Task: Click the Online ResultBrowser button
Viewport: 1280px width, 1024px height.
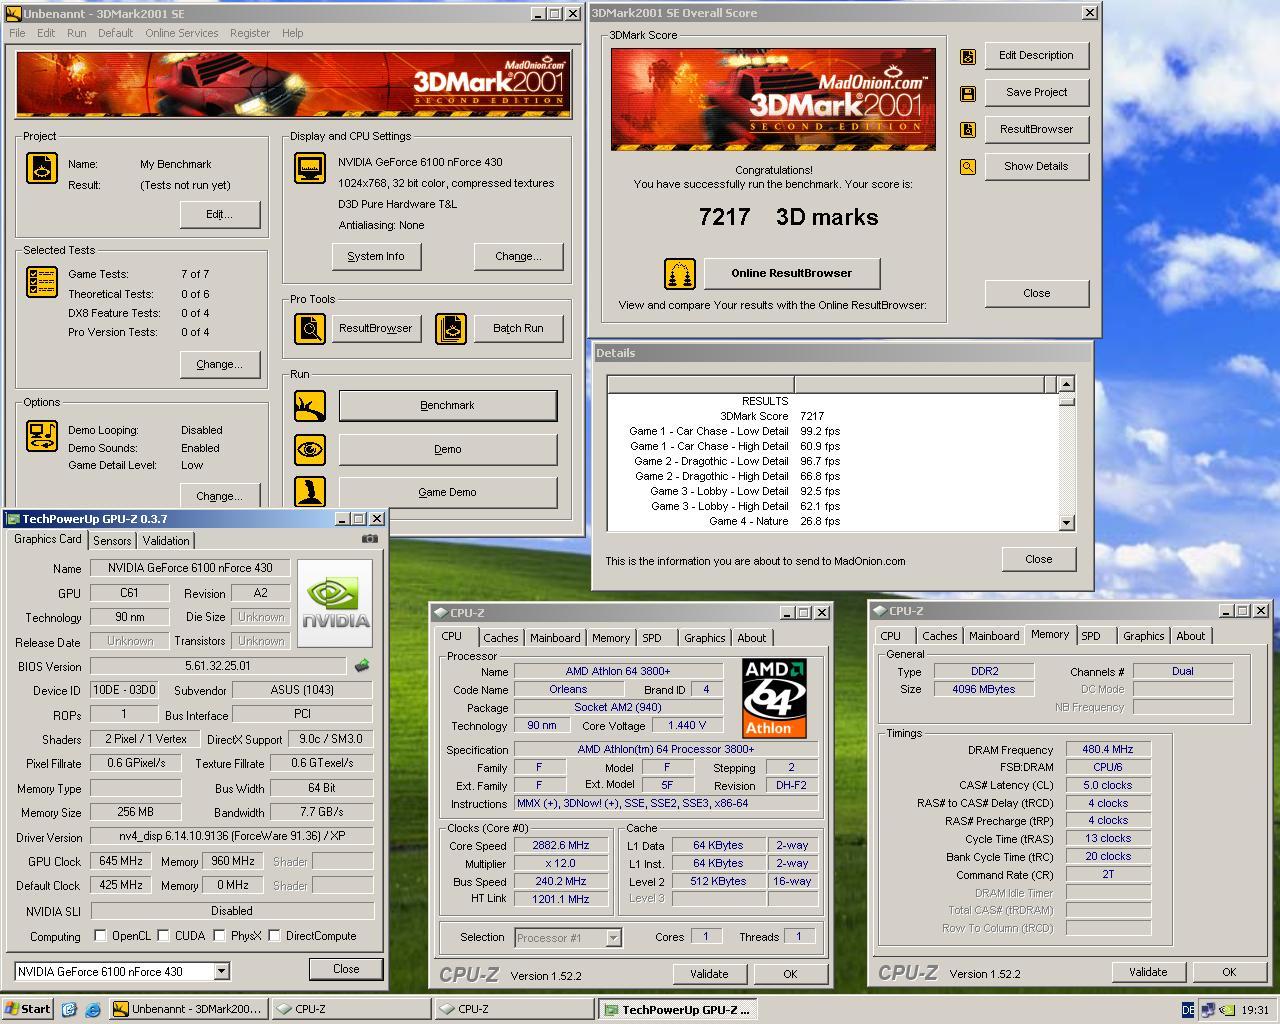Action: tap(791, 273)
